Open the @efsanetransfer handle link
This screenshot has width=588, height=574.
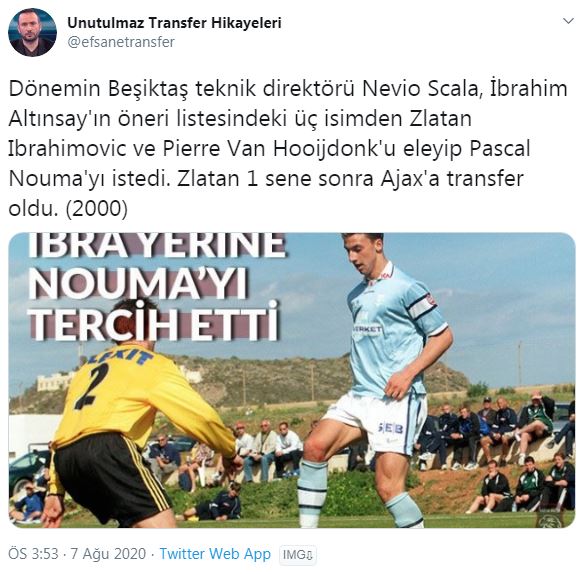point(121,42)
